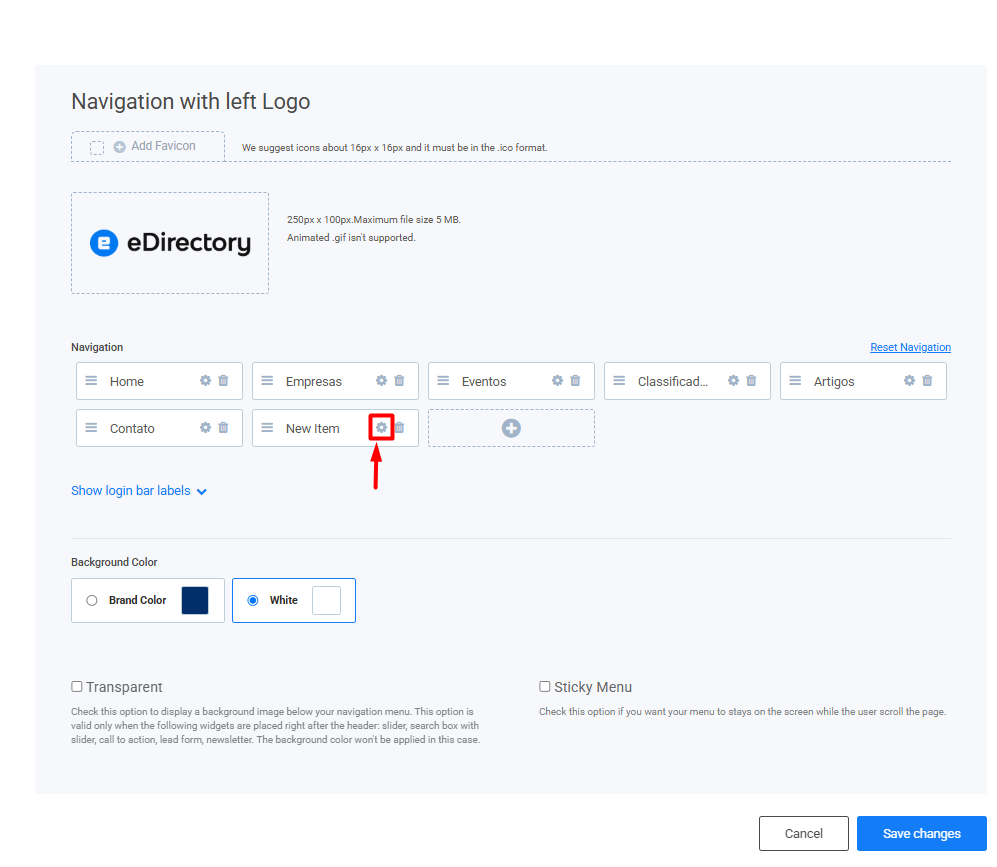Open settings gear for Artigos item
The height and width of the screenshot is (867, 997).
[910, 381]
